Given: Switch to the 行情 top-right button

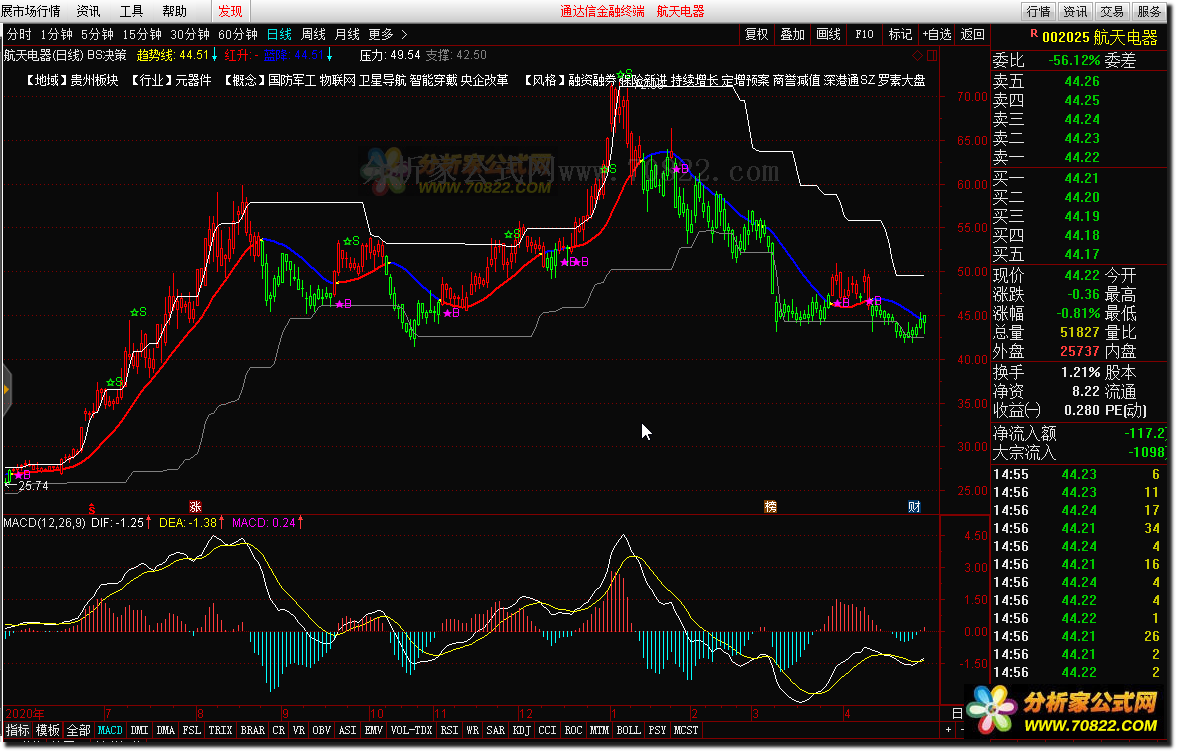Looking at the screenshot, I should [x=1039, y=11].
